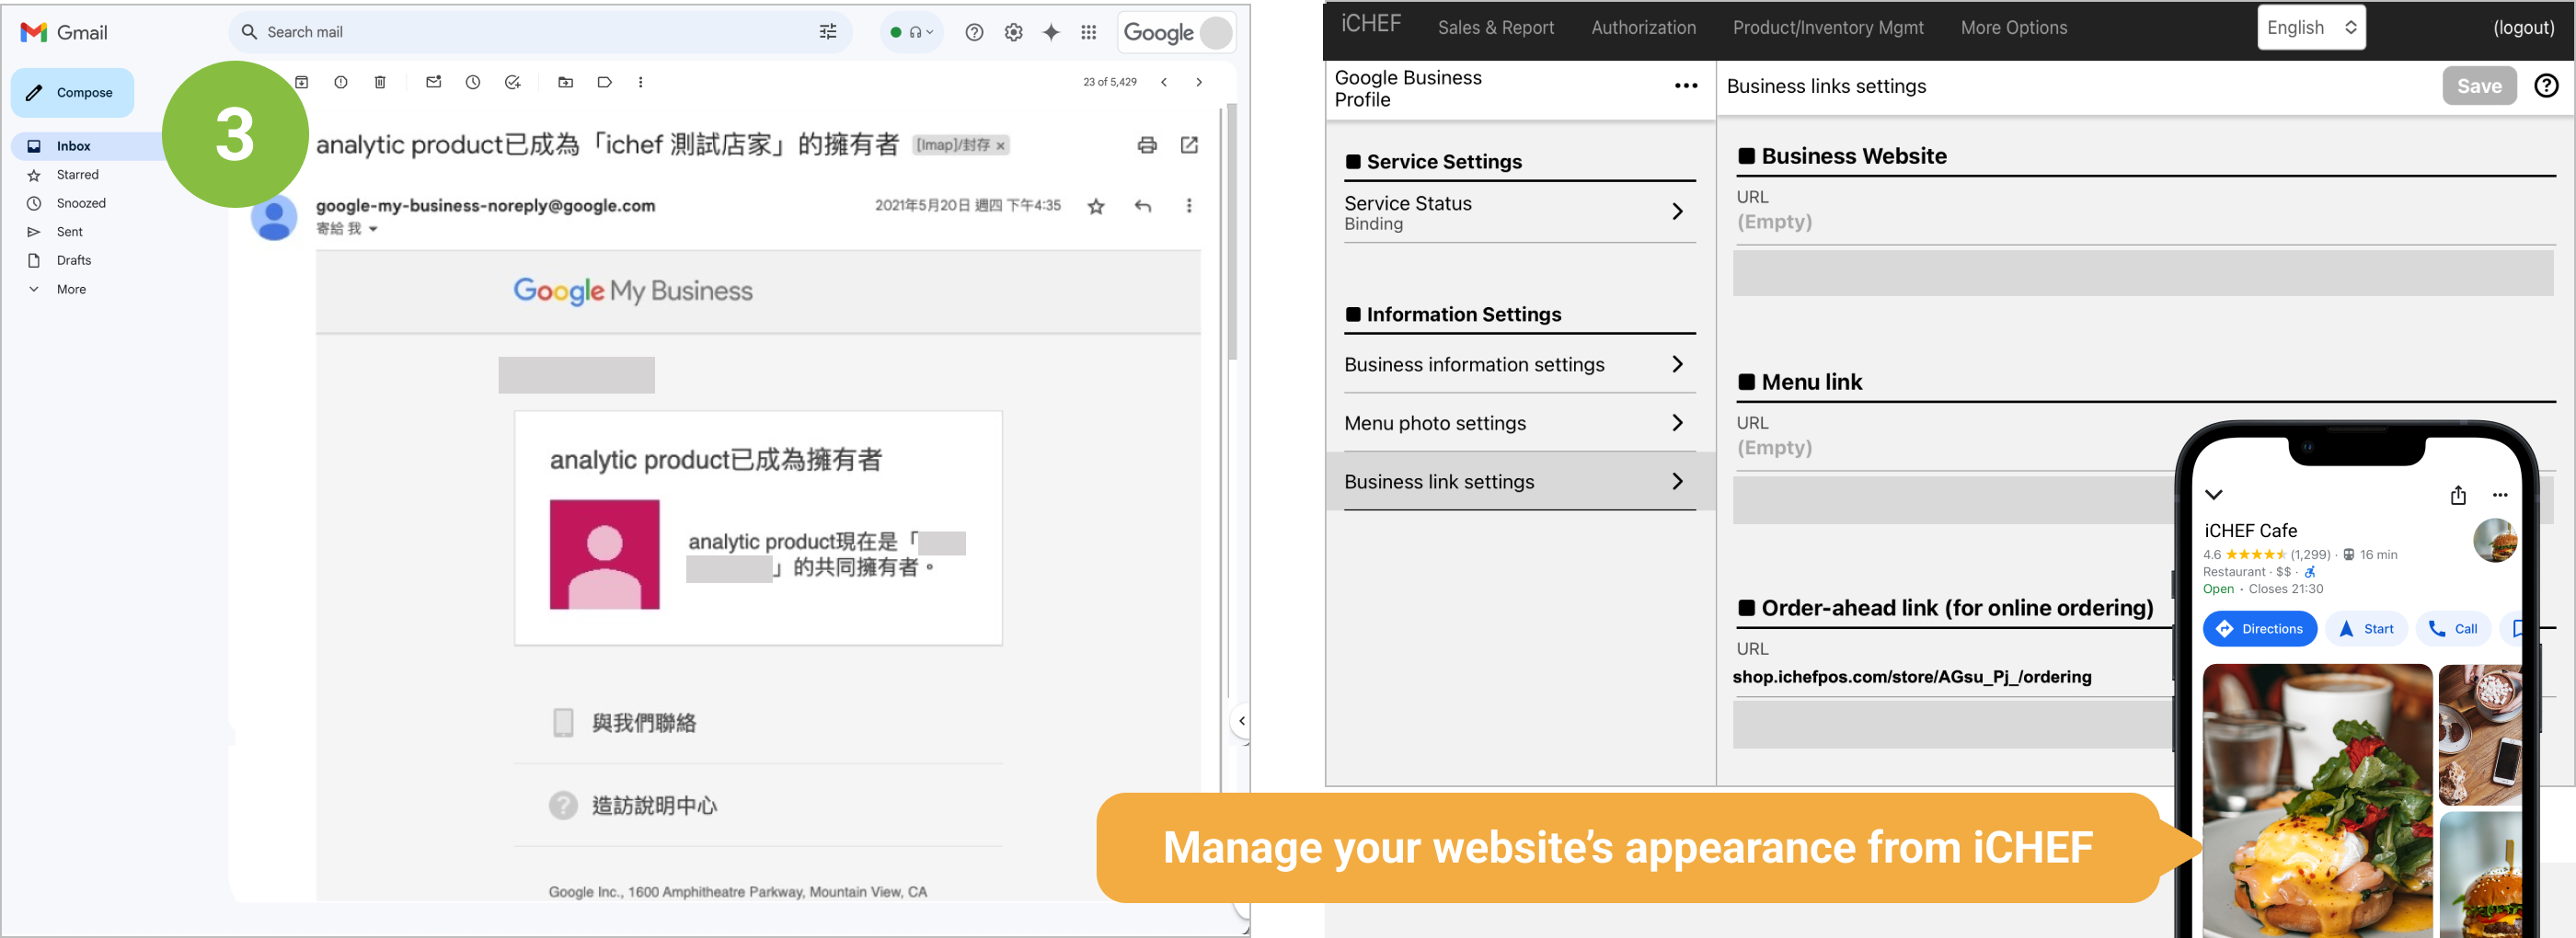Star this email from google-my-business-noreply
2576x938 pixels.
(x=1096, y=206)
